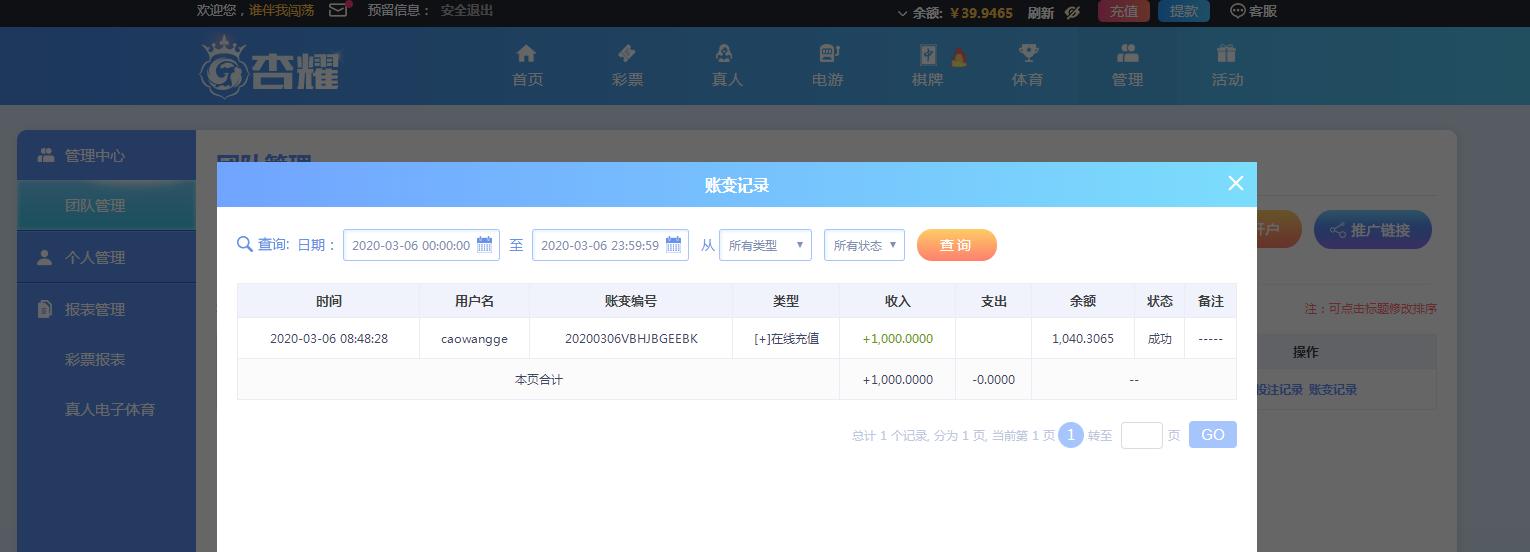
Task: Select 管理中心 in sidebar
Action: 106,155
